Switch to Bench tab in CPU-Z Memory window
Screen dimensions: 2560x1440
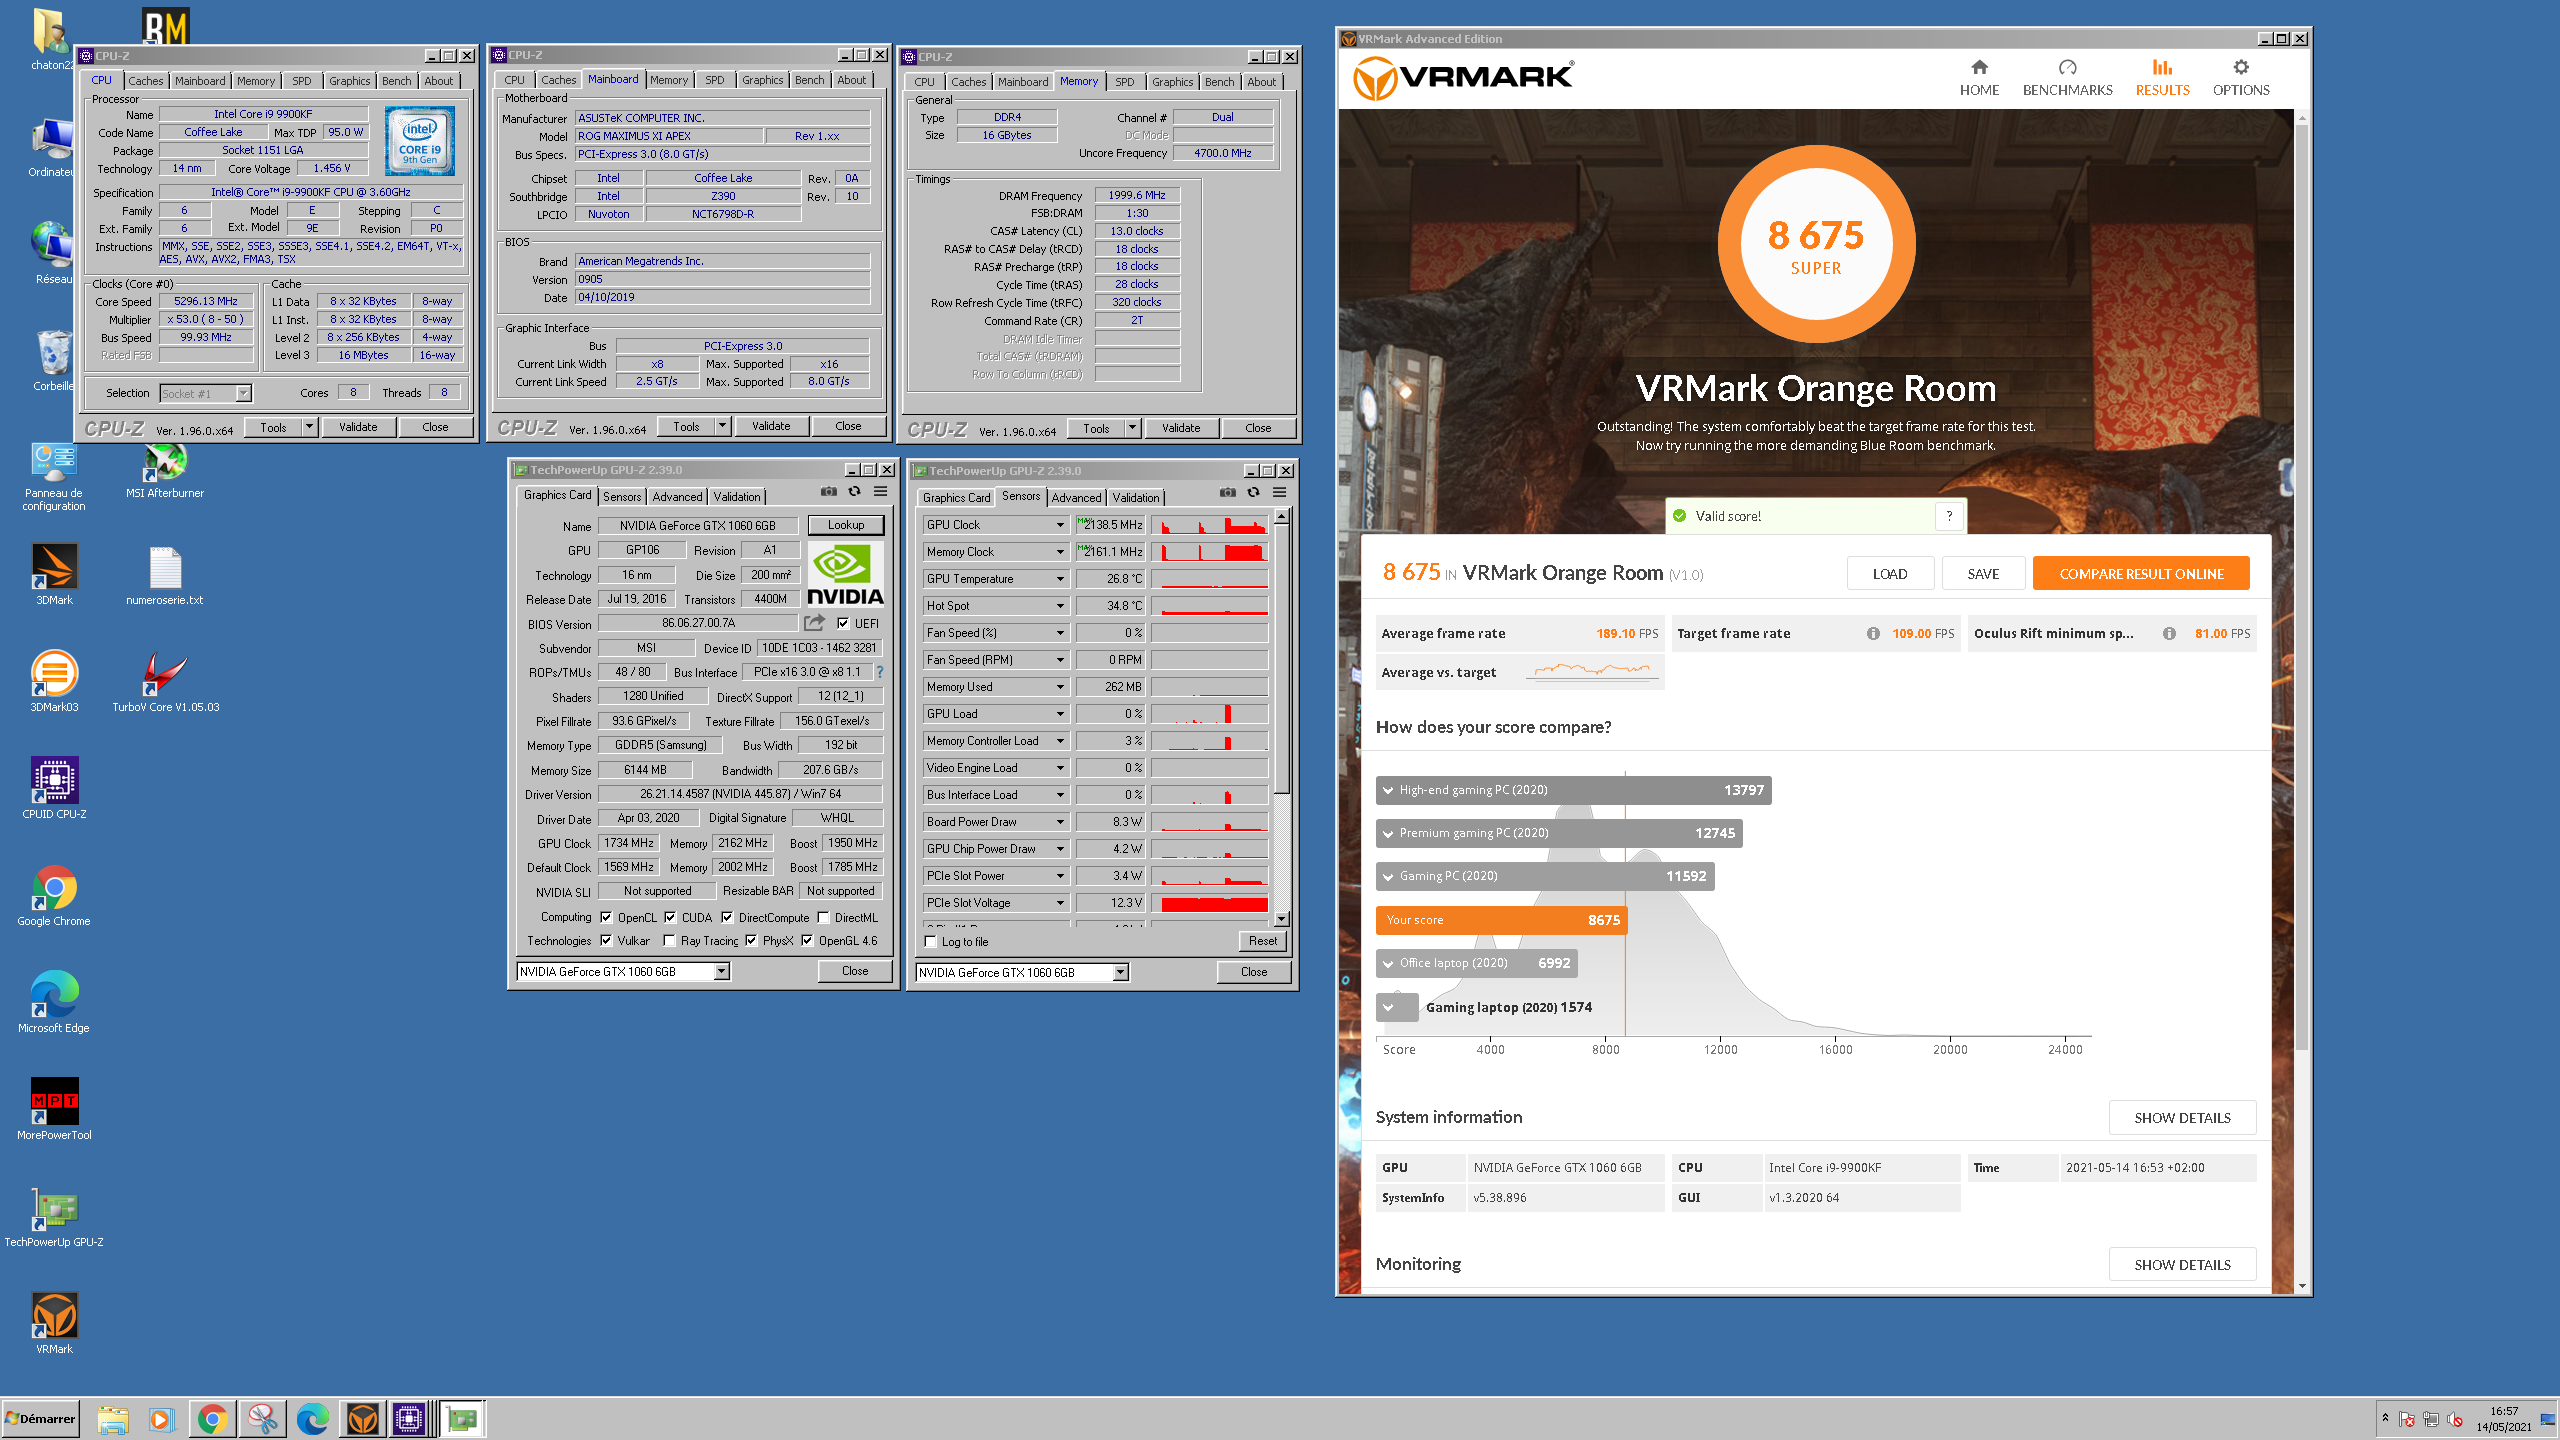pos(1219,82)
